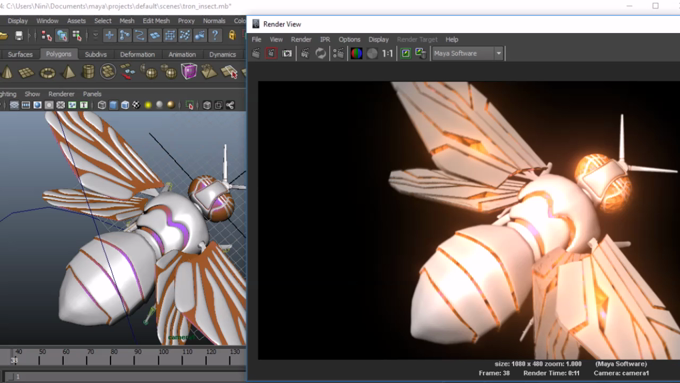This screenshot has height=383, width=680.
Task: Open the Display menu in Render View
Action: 379,39
